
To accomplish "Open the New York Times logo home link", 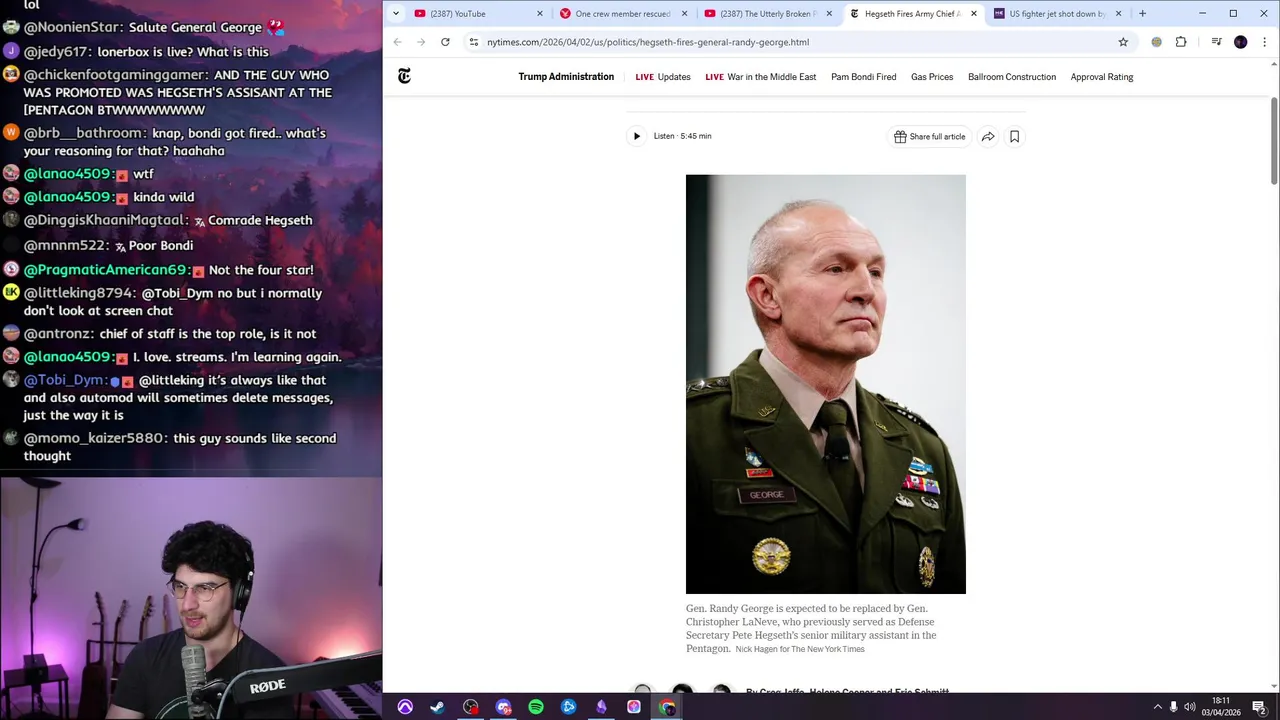I will coord(404,76).
